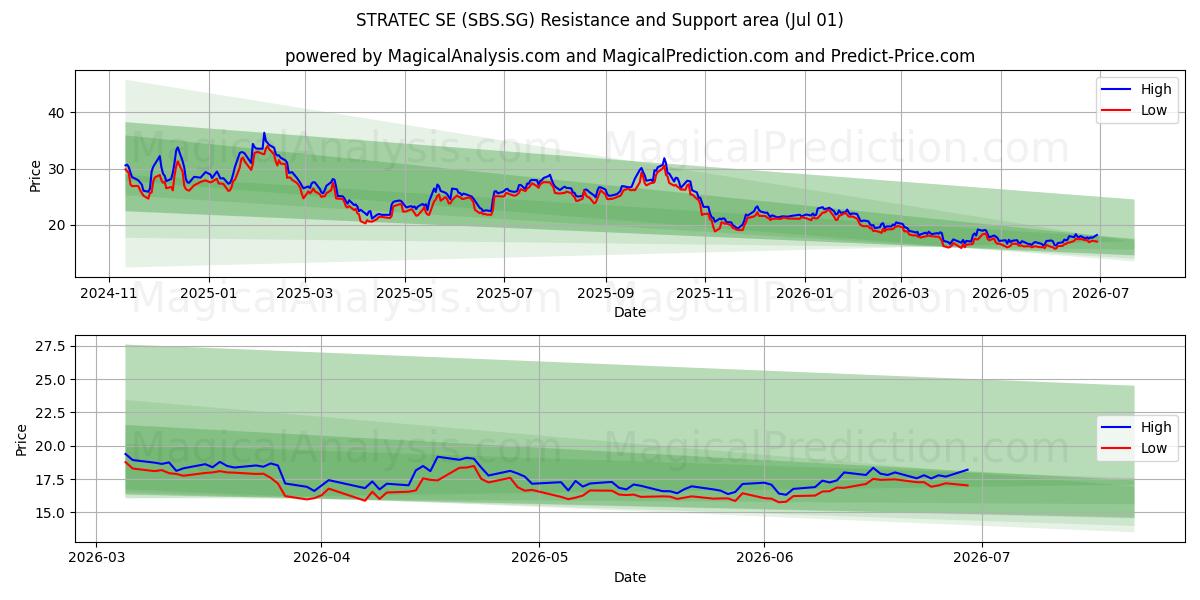This screenshot has width=1200, height=600.
Task: Click the blue High line swatch in top legend
Action: (x=1117, y=90)
